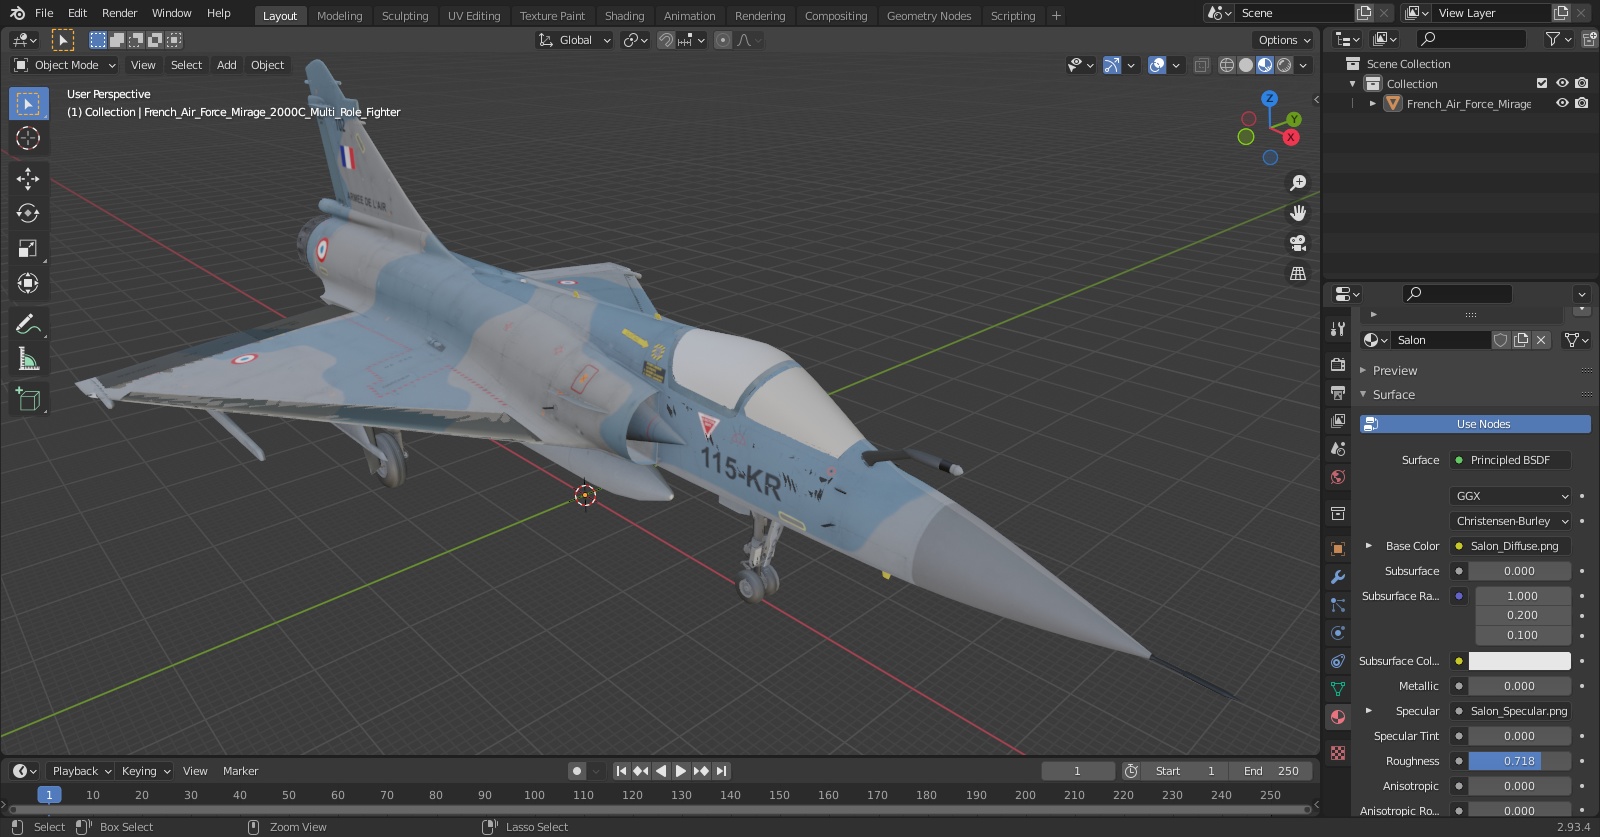Open Global transform orientation dropdown

[574, 40]
